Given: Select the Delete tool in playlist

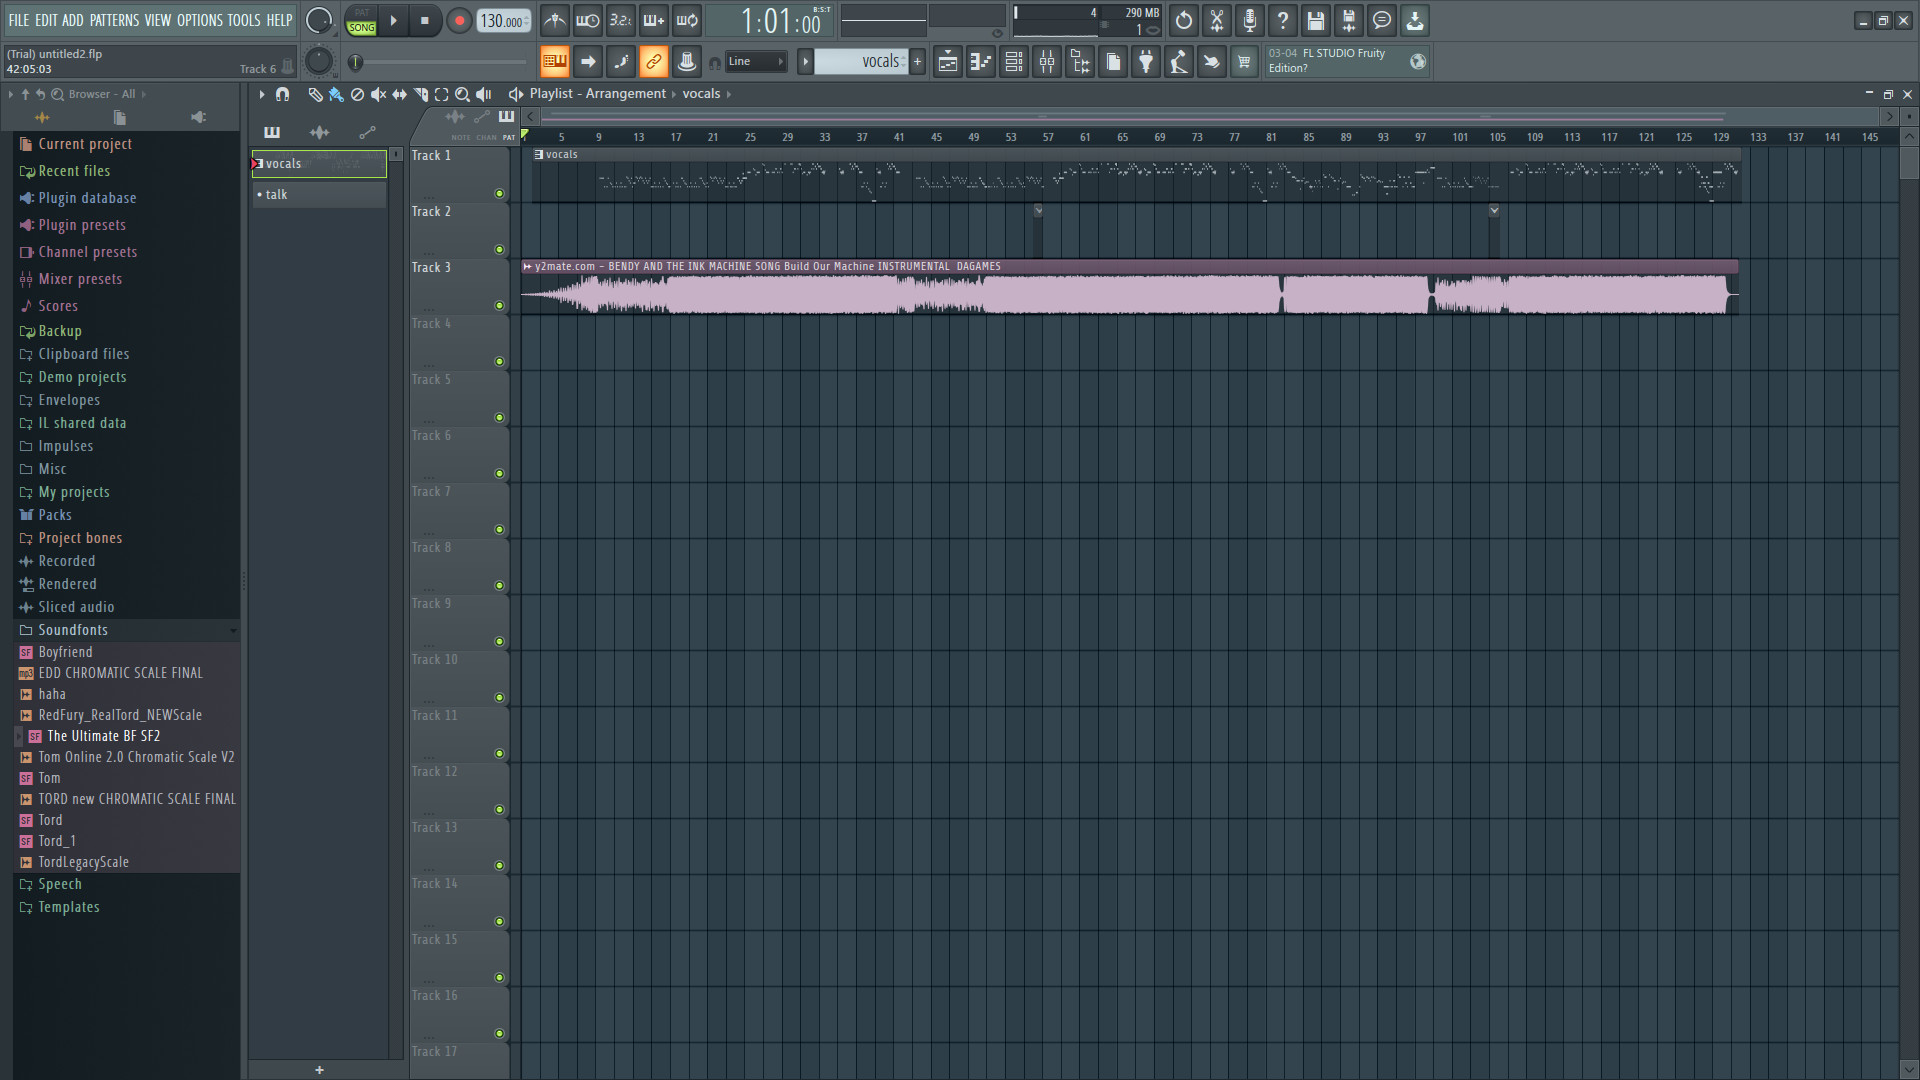Looking at the screenshot, I should (357, 94).
